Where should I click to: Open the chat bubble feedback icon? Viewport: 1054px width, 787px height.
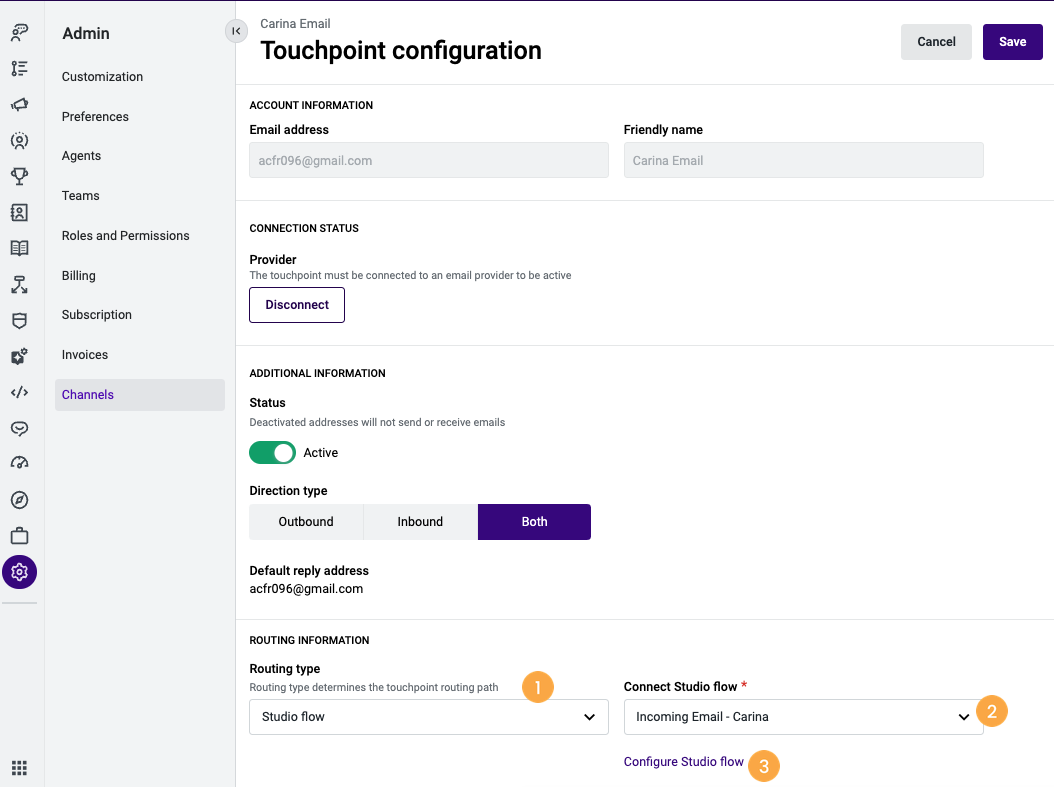(x=19, y=428)
